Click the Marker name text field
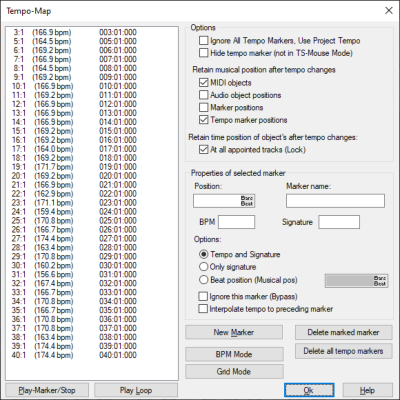 pos(335,201)
